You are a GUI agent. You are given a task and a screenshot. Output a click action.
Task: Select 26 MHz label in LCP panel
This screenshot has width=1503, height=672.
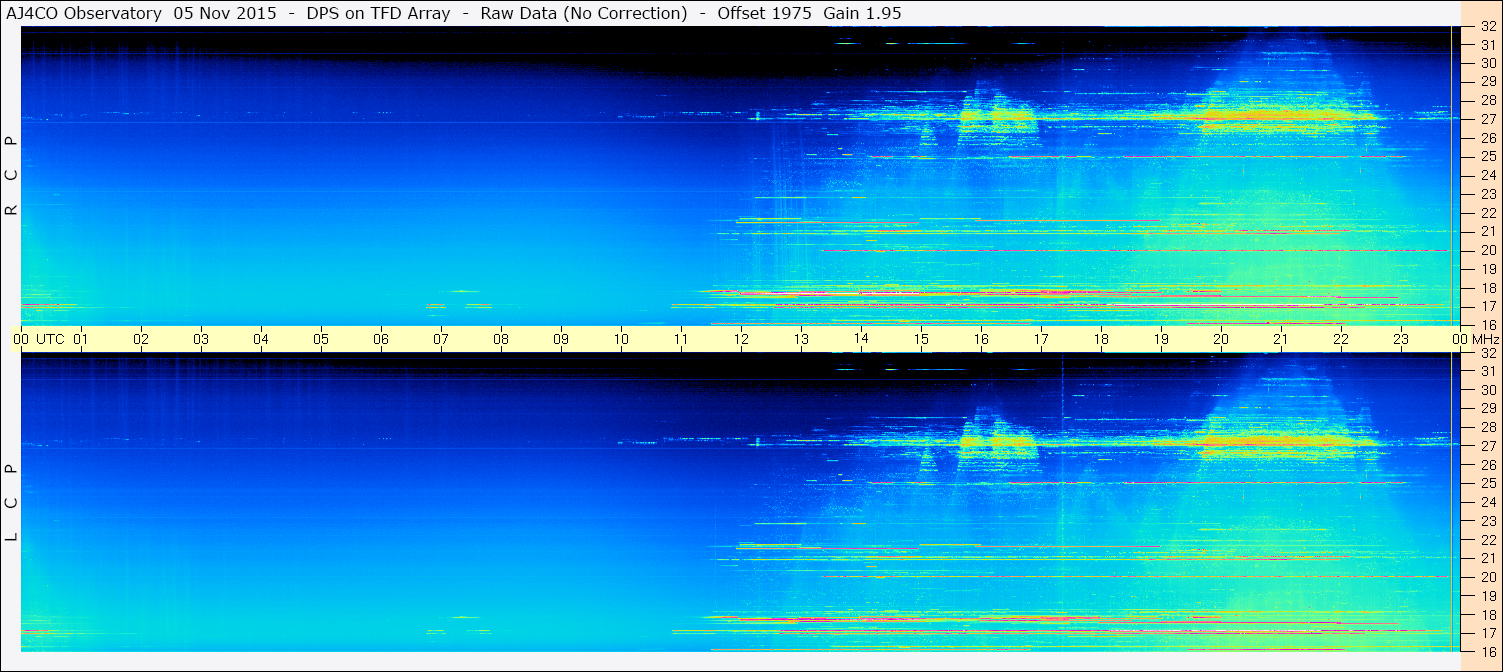[x=1488, y=465]
